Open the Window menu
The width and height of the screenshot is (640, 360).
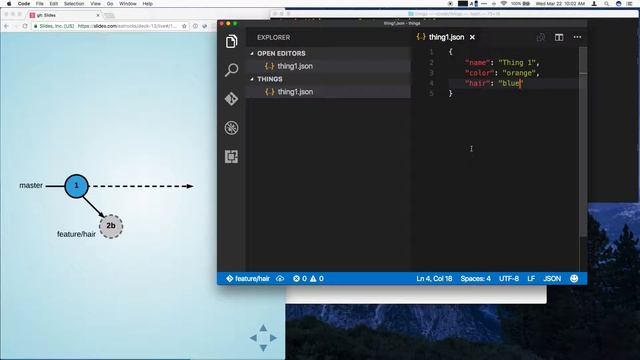pyautogui.click(x=128, y=4)
